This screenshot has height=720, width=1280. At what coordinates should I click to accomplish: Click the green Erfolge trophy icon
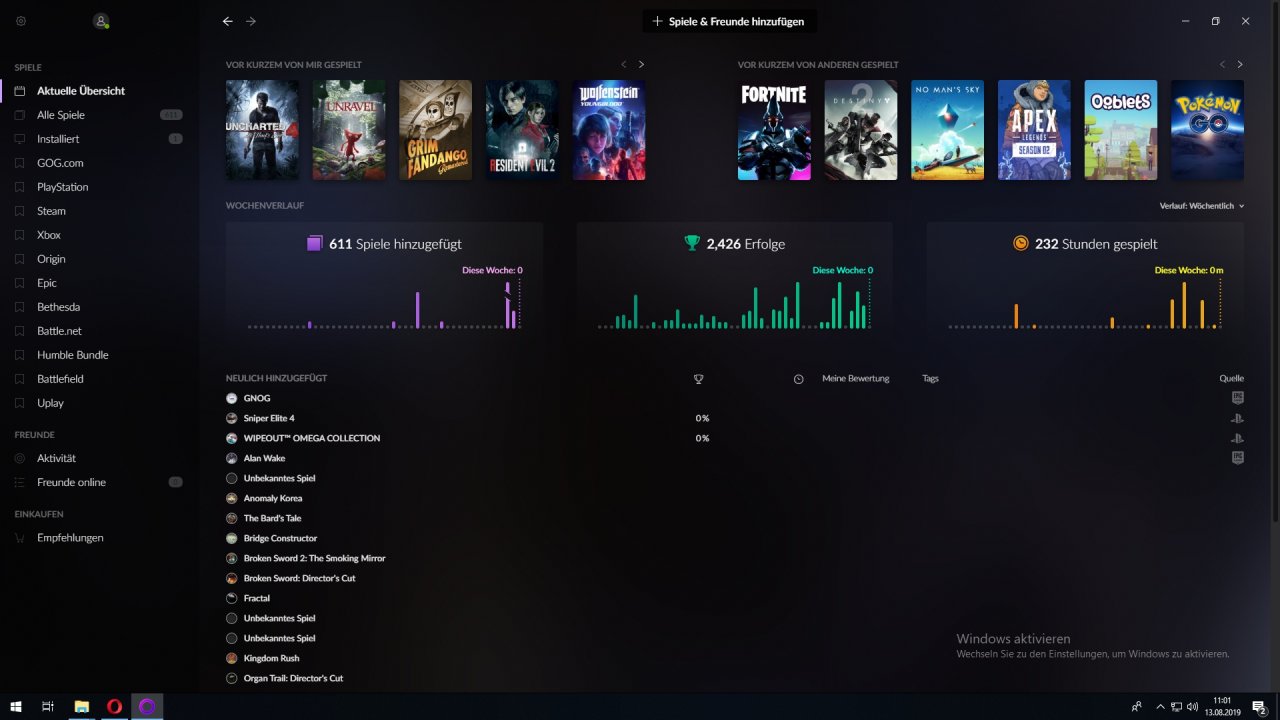coord(692,243)
